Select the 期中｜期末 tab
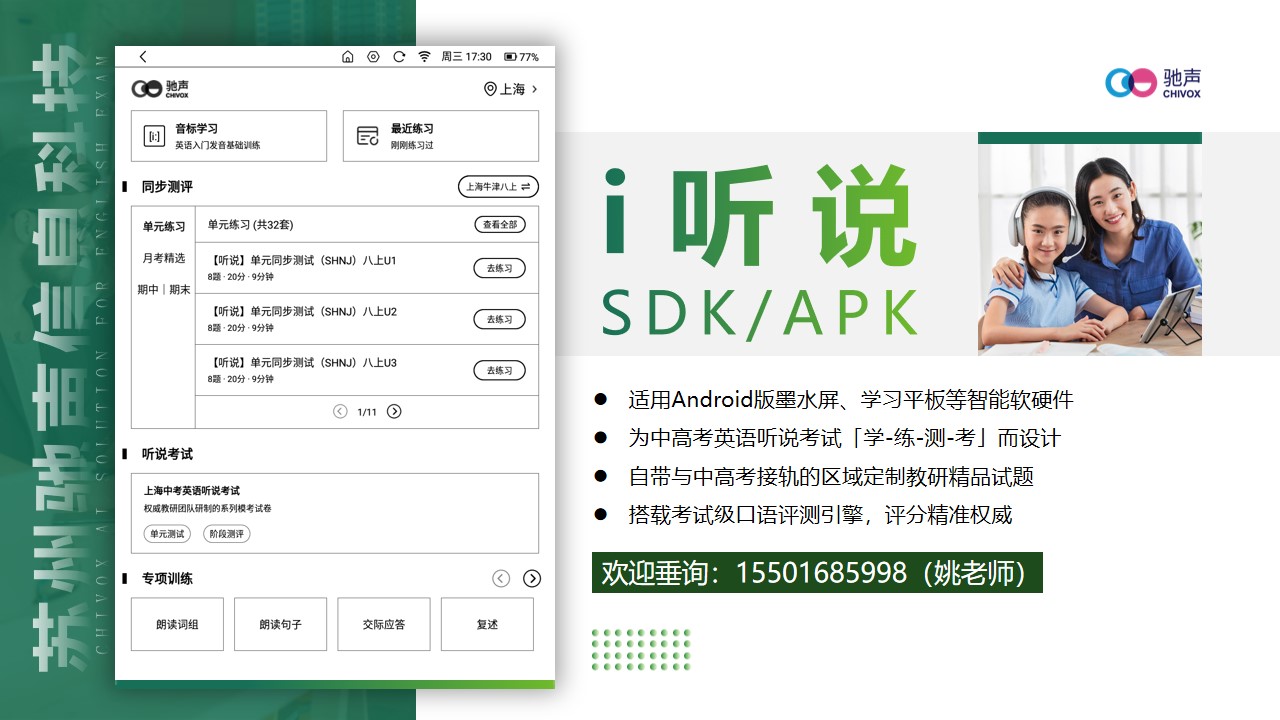1280x720 pixels. coord(163,290)
